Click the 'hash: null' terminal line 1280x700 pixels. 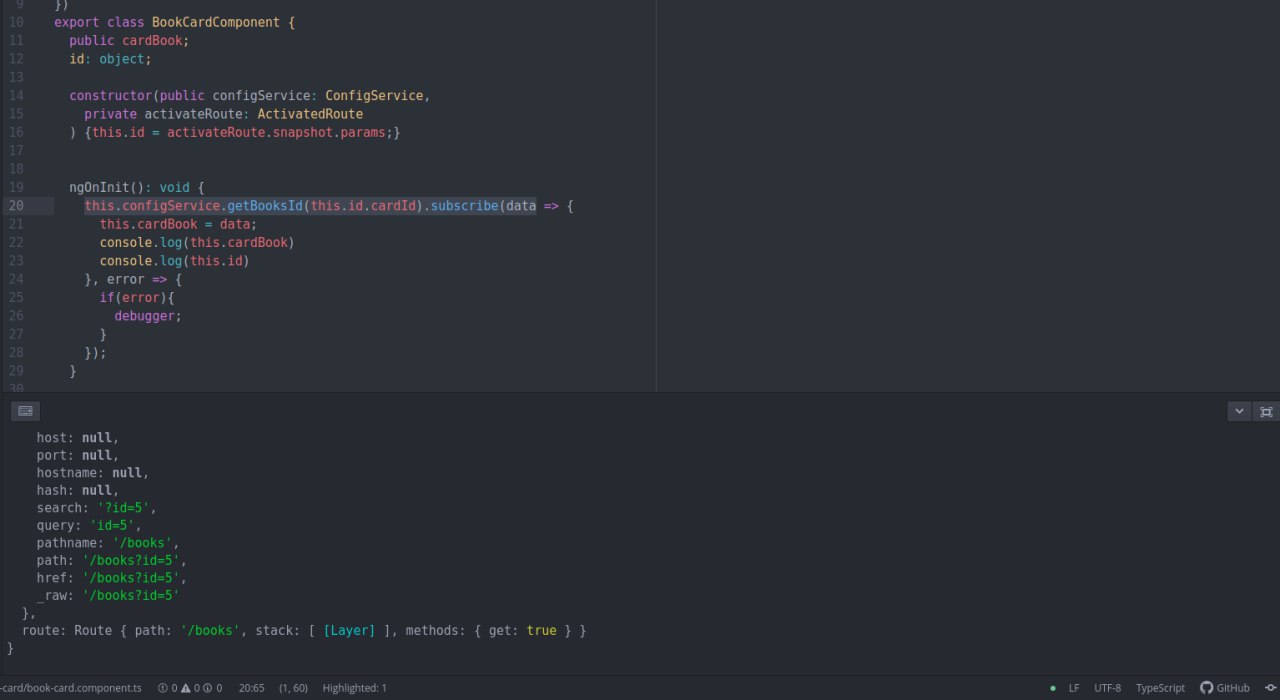(x=78, y=491)
